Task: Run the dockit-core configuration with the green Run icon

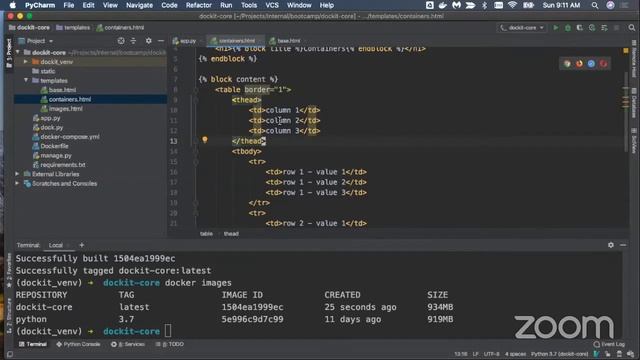Action: point(556,28)
